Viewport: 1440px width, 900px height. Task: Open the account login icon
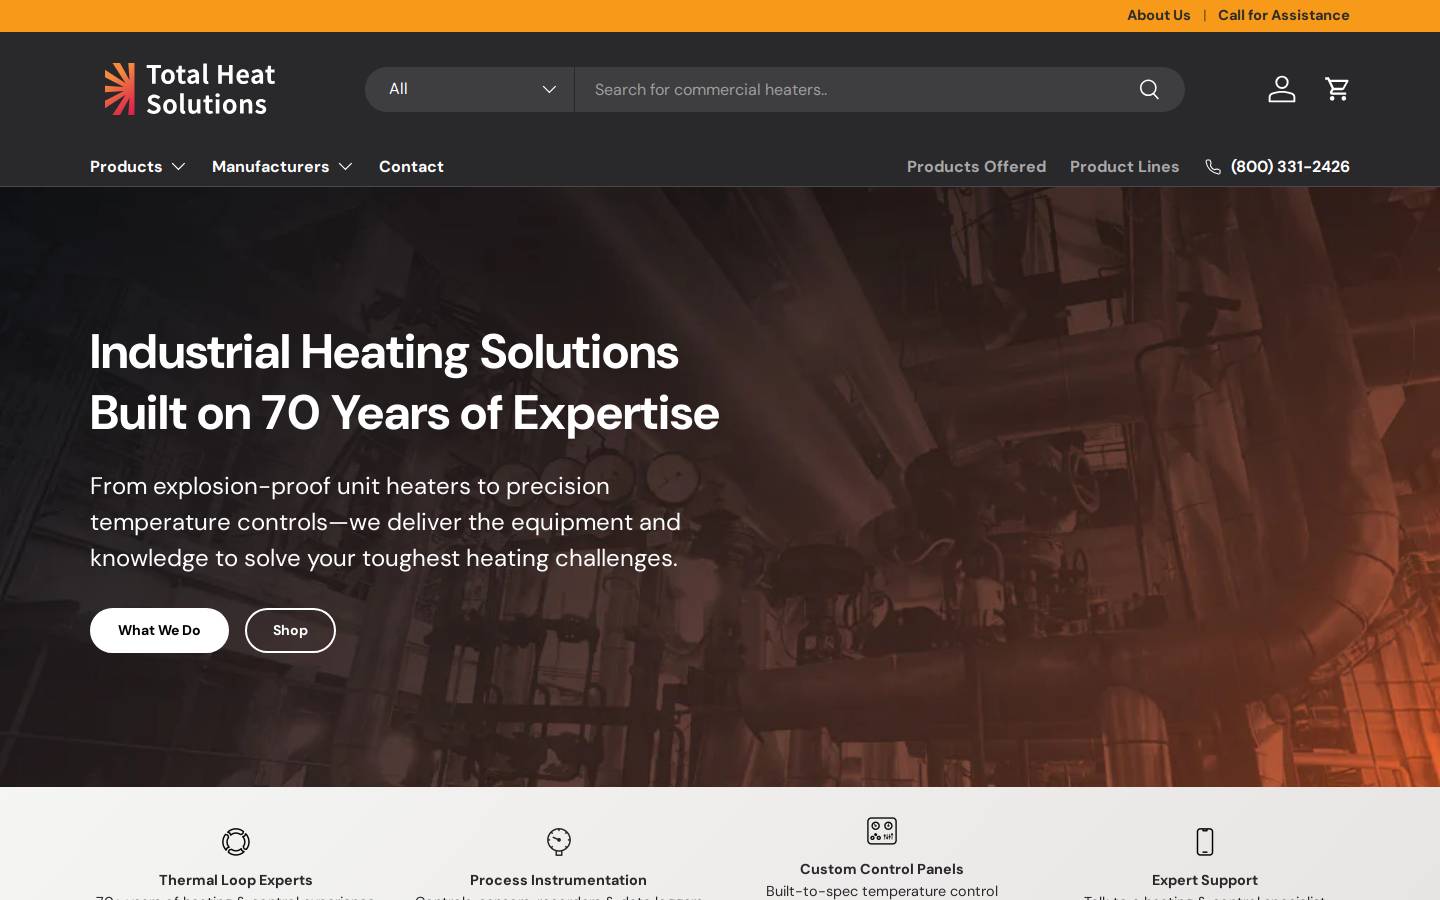(x=1282, y=89)
